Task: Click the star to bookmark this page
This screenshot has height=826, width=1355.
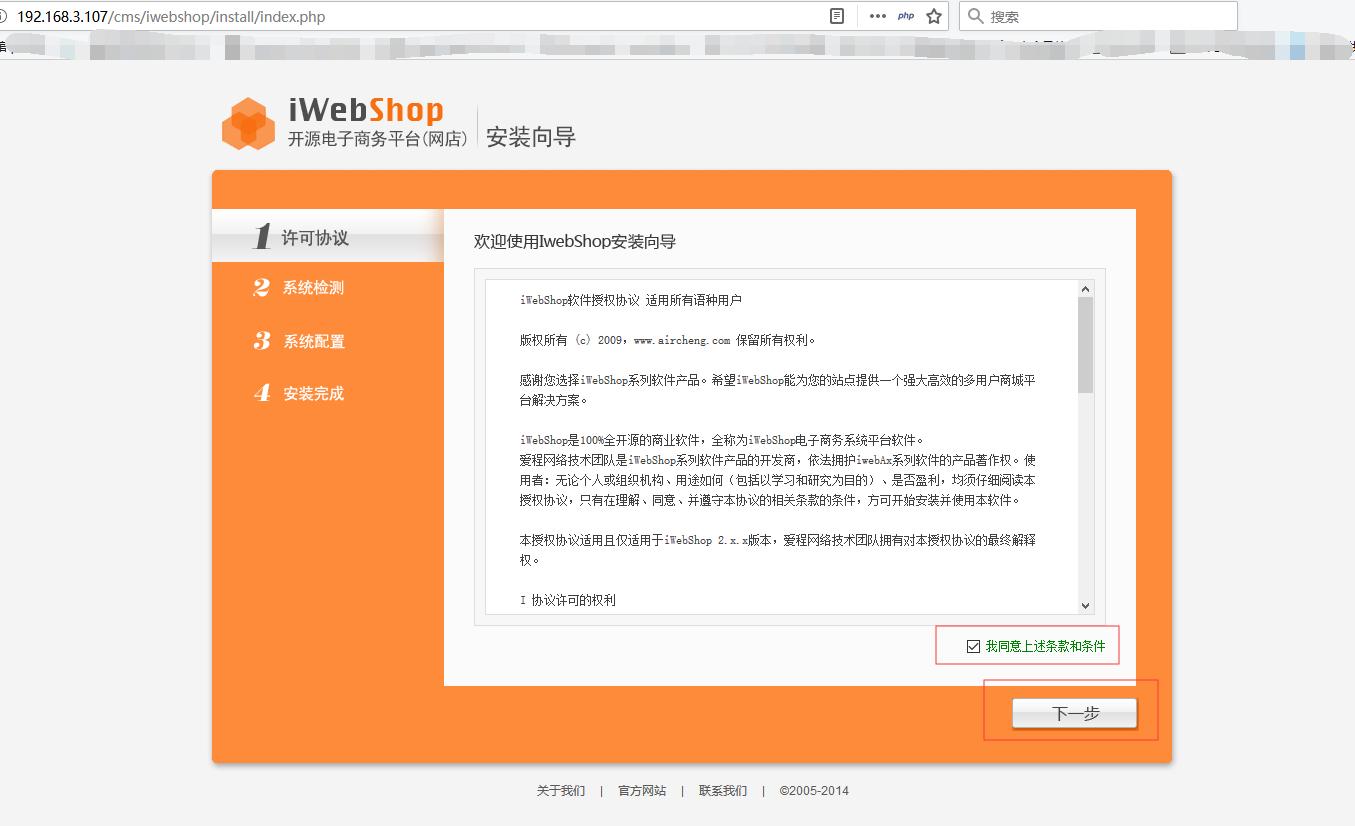Action: [931, 16]
